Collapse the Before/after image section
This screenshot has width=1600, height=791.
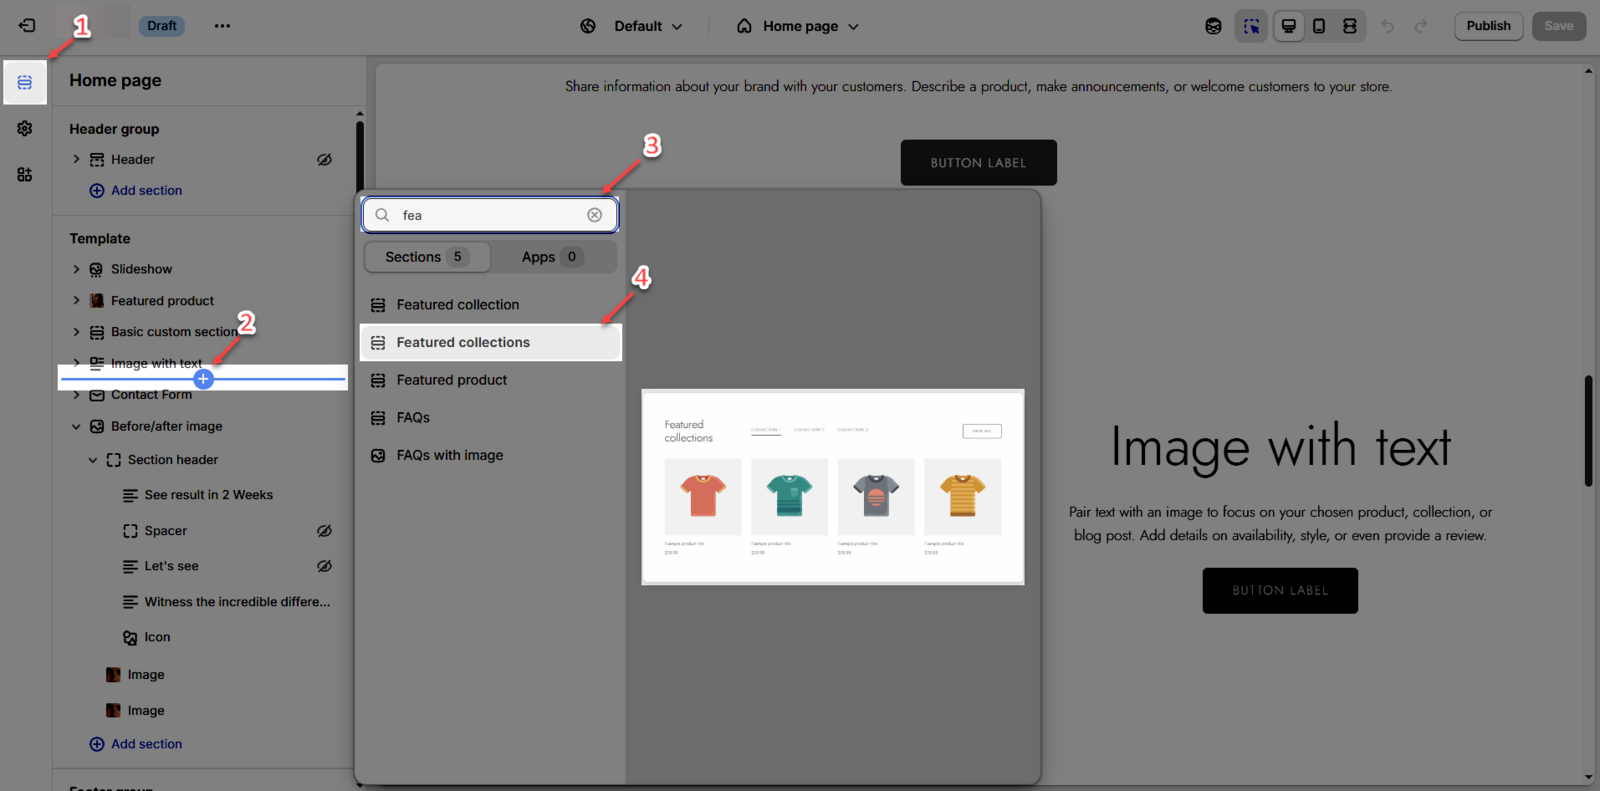point(76,426)
